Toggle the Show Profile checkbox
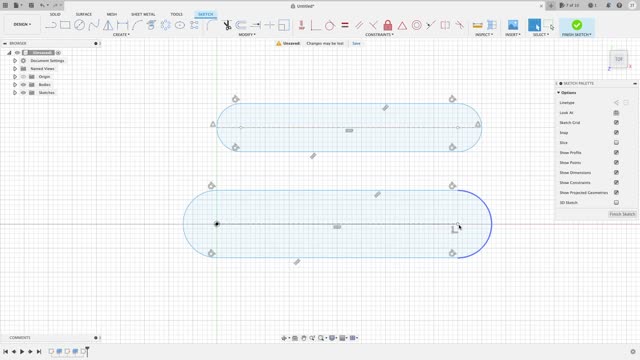 (x=616, y=152)
